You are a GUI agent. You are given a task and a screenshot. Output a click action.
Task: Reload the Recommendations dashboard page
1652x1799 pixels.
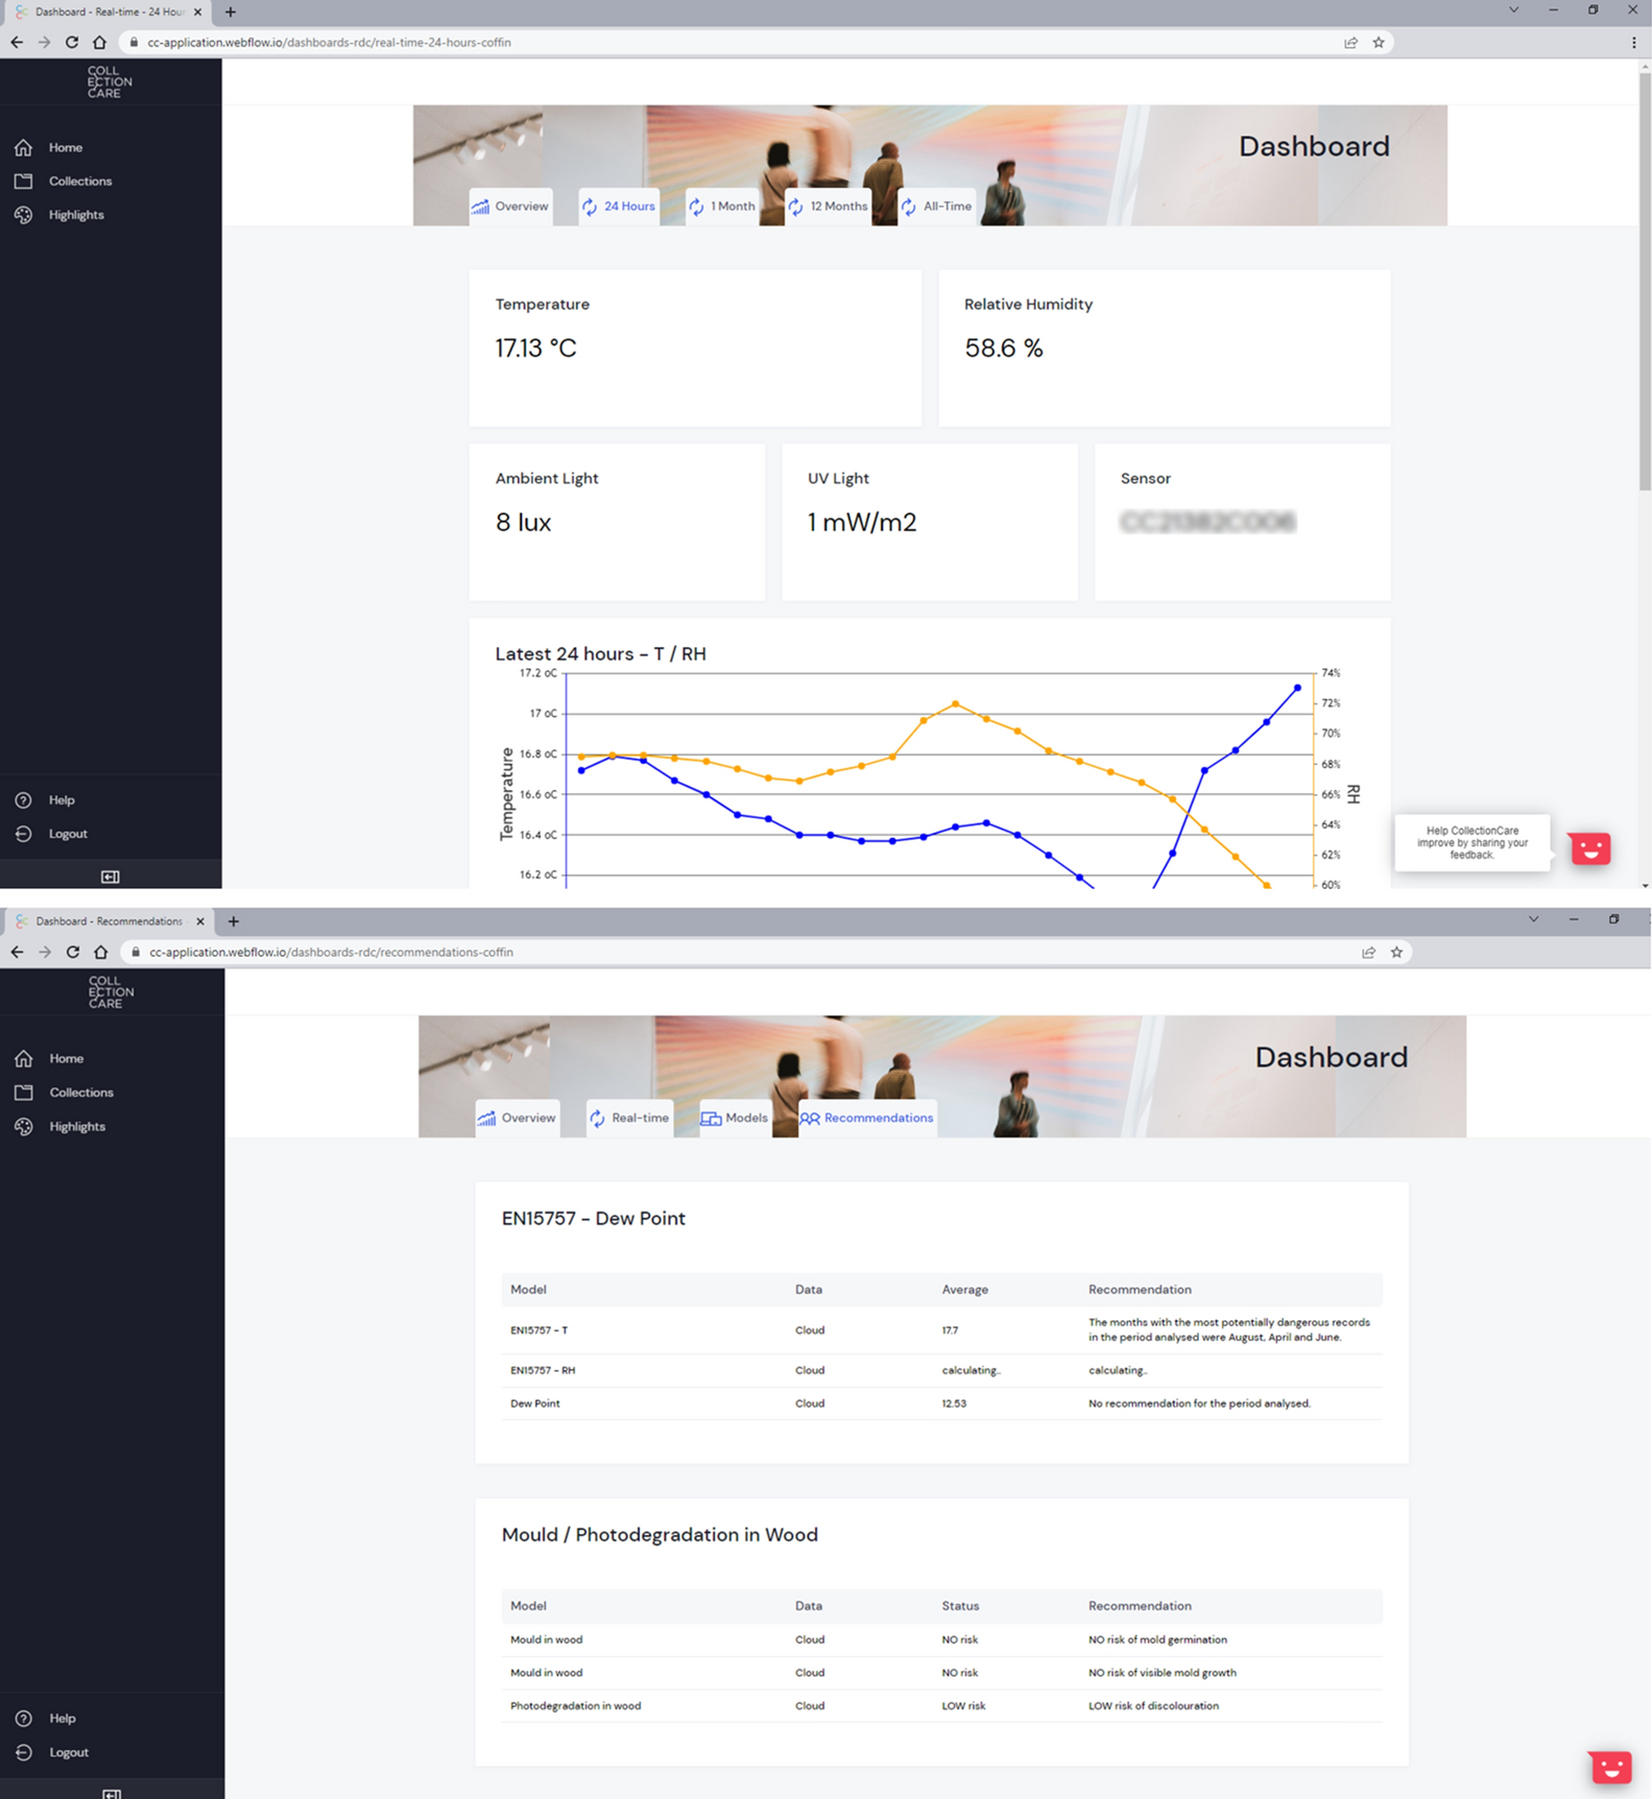(73, 952)
